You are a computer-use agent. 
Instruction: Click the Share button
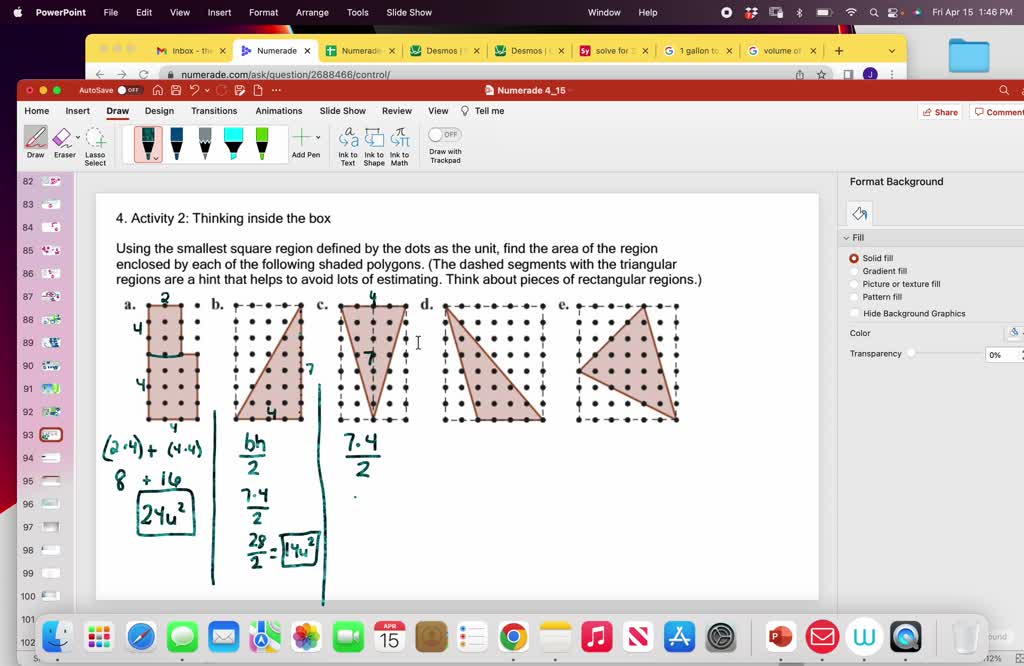pos(940,111)
